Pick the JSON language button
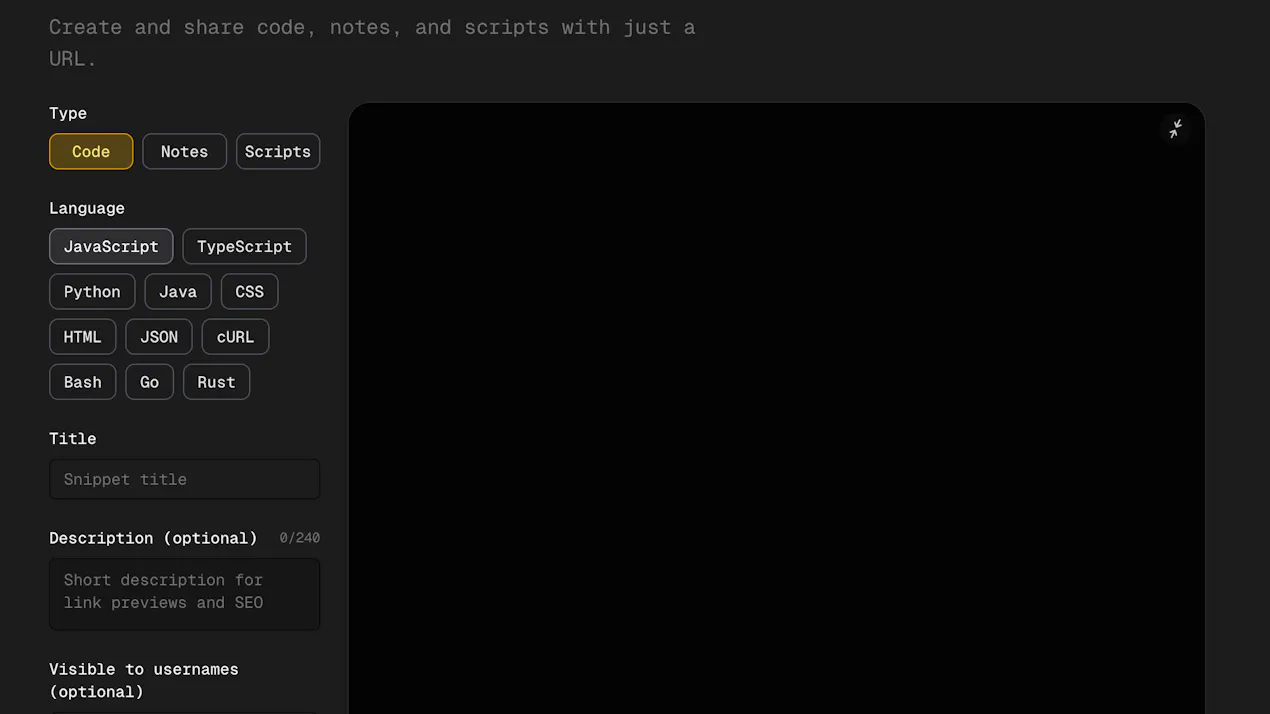 tap(159, 337)
